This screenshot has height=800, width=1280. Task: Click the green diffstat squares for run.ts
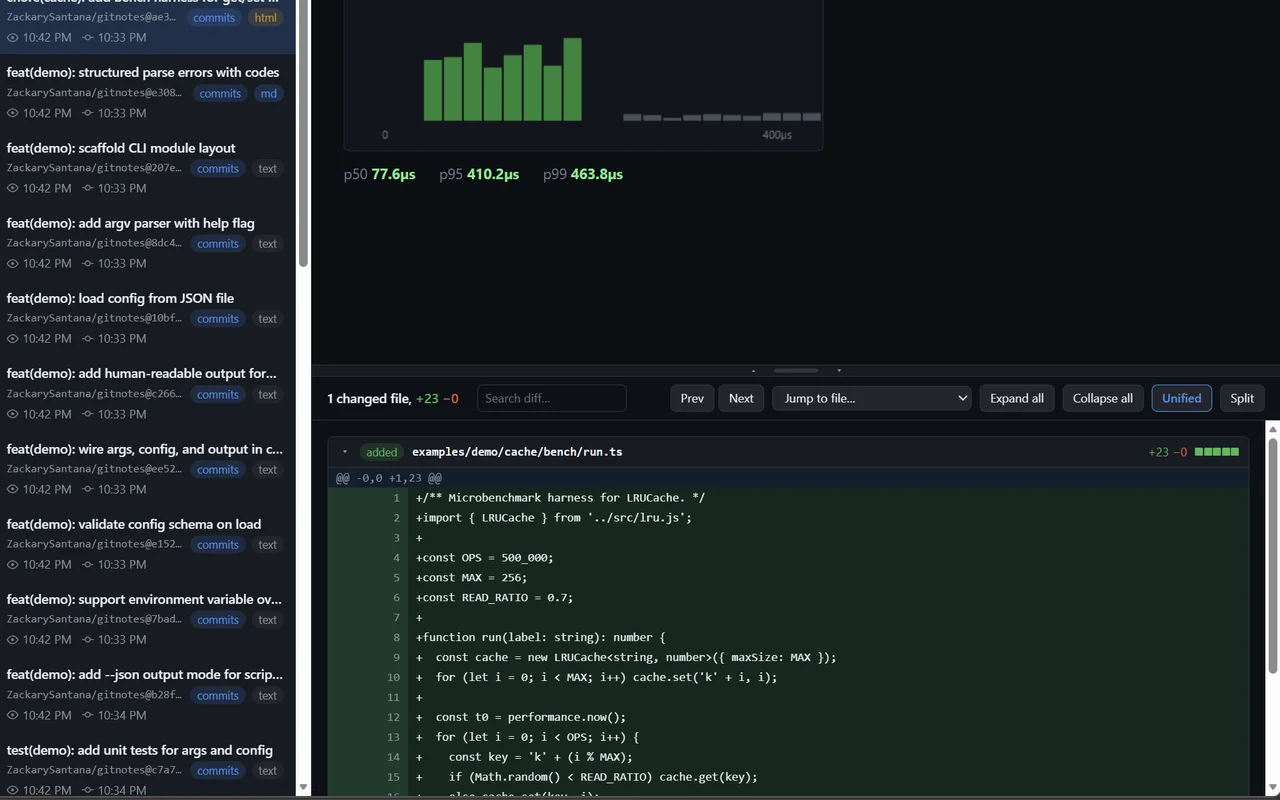pos(1217,452)
